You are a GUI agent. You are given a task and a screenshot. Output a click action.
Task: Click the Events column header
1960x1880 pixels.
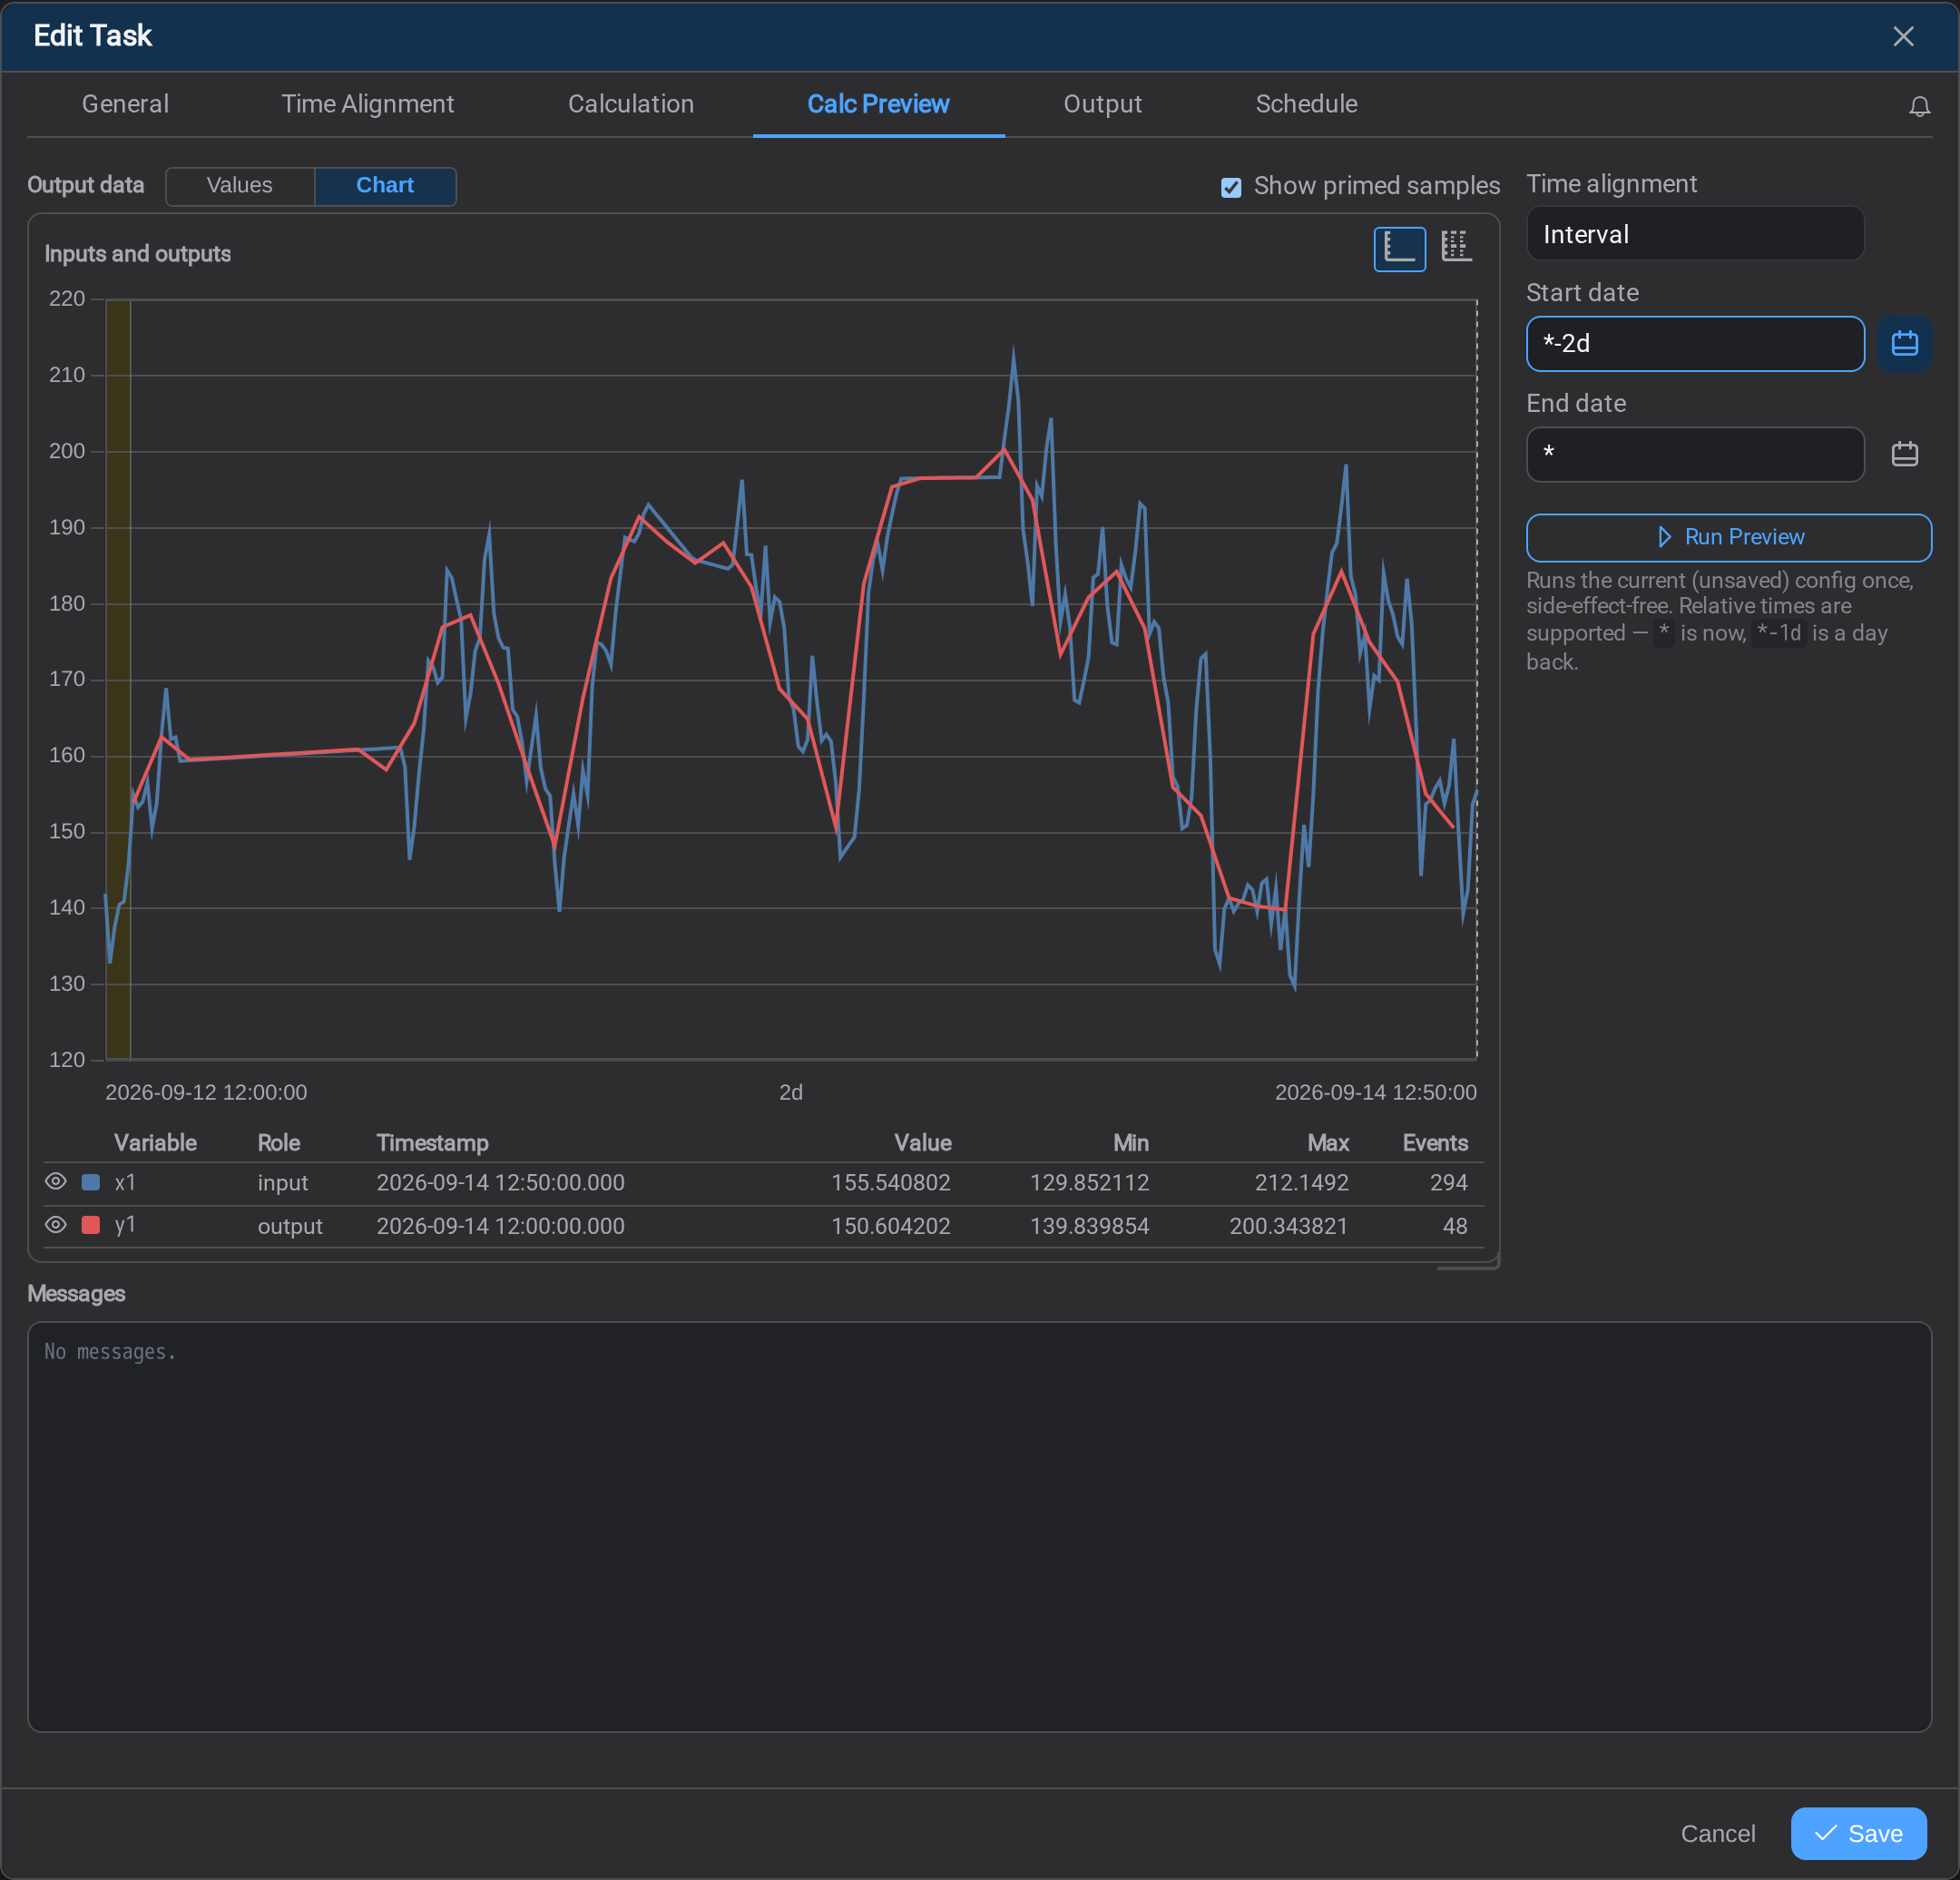pos(1434,1142)
